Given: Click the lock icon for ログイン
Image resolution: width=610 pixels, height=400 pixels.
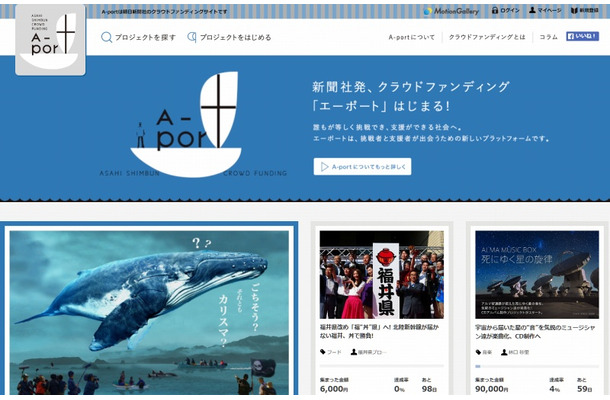Looking at the screenshot, I should [x=495, y=11].
